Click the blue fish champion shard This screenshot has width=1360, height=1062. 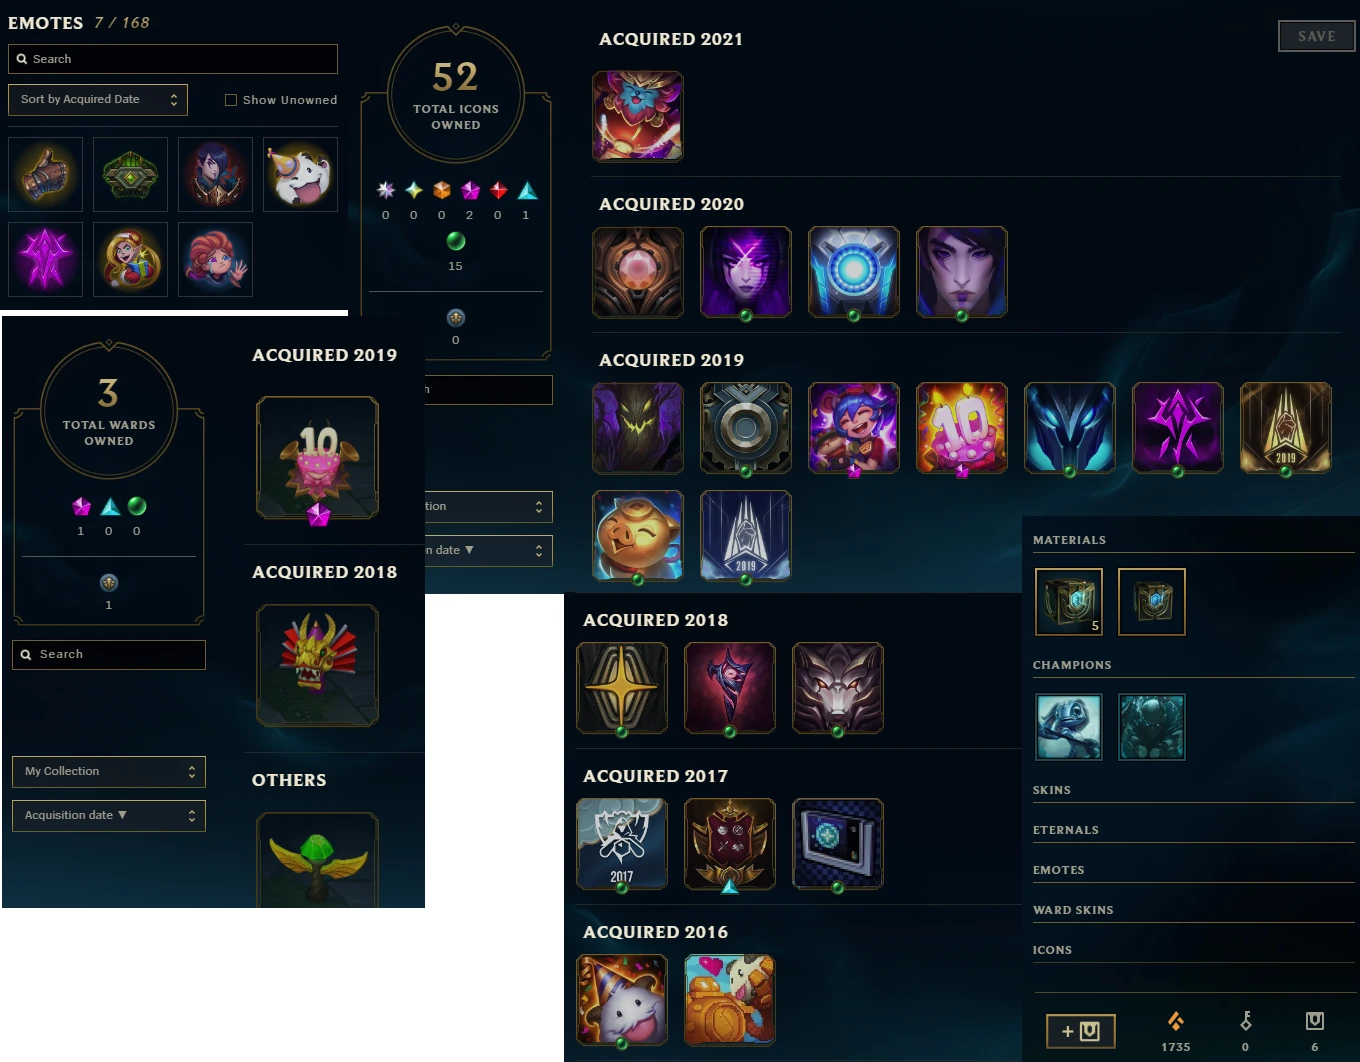click(x=1069, y=727)
